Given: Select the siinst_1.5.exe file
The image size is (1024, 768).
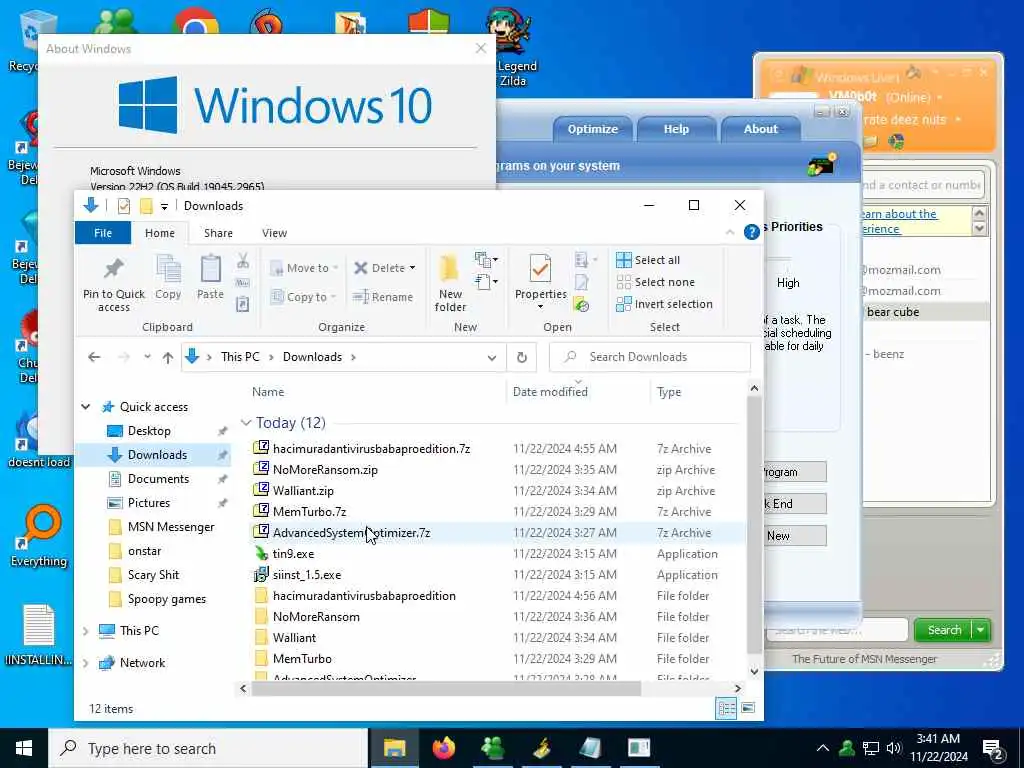Looking at the screenshot, I should tap(307, 575).
